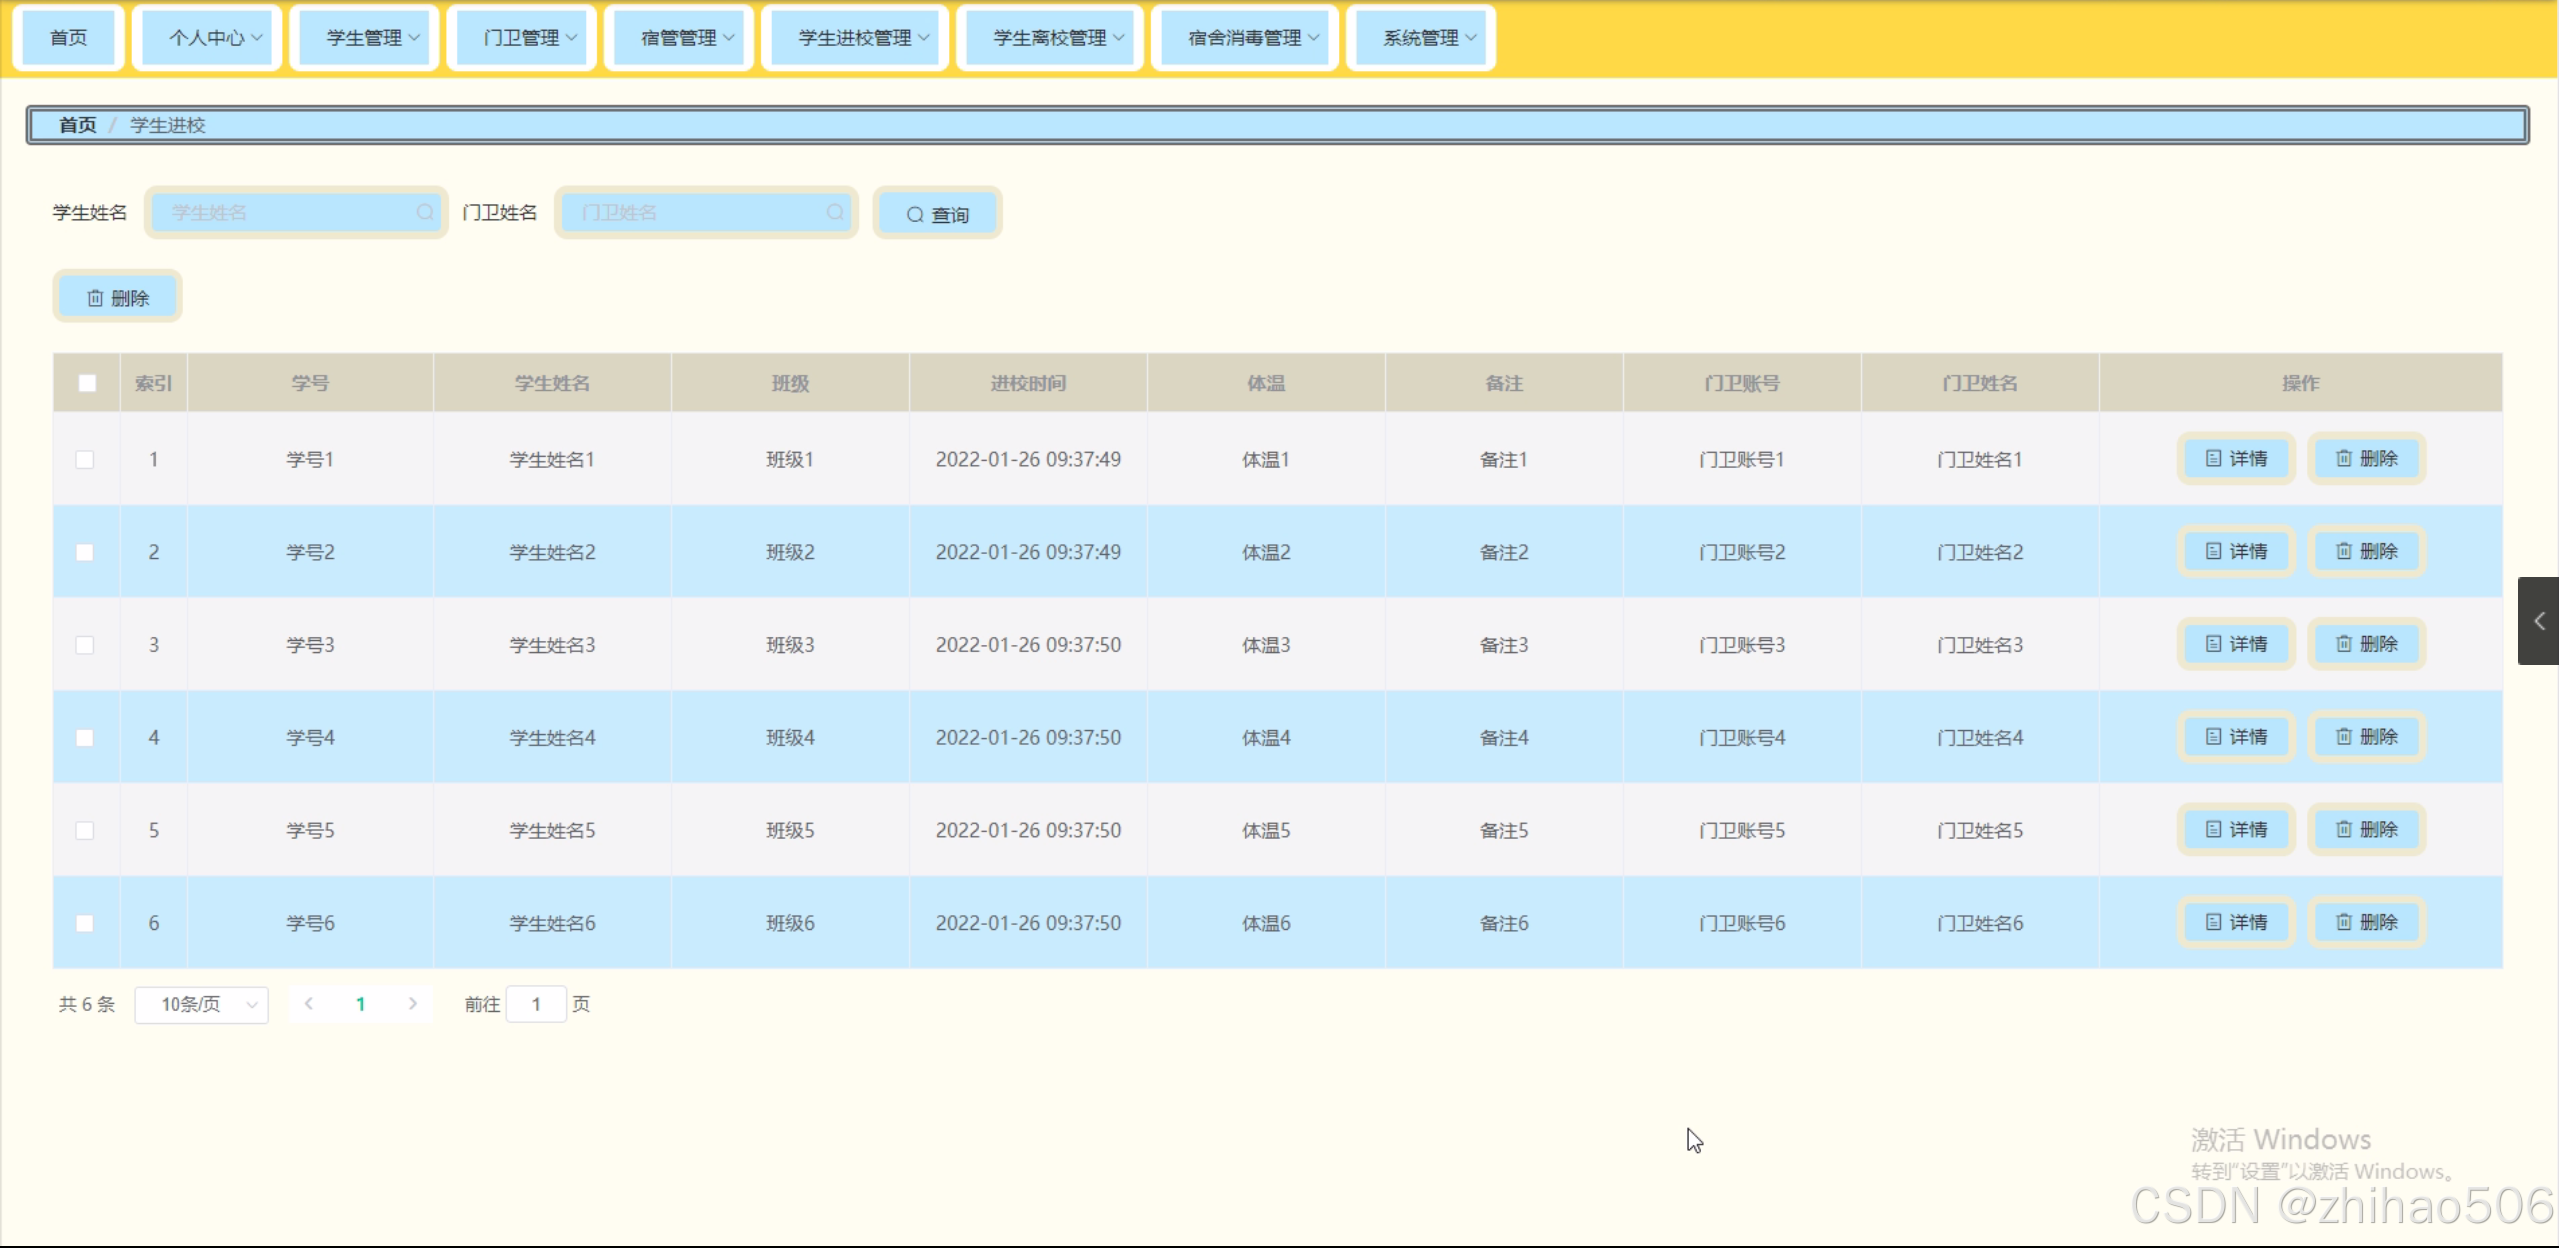Viewport: 2559px width, 1248px height.
Task: Click the magnifier icon in 门卫姓名 field
Action: pos(835,212)
